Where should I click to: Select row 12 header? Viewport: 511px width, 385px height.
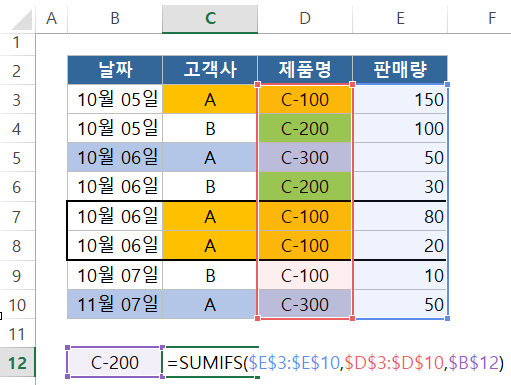tap(17, 363)
